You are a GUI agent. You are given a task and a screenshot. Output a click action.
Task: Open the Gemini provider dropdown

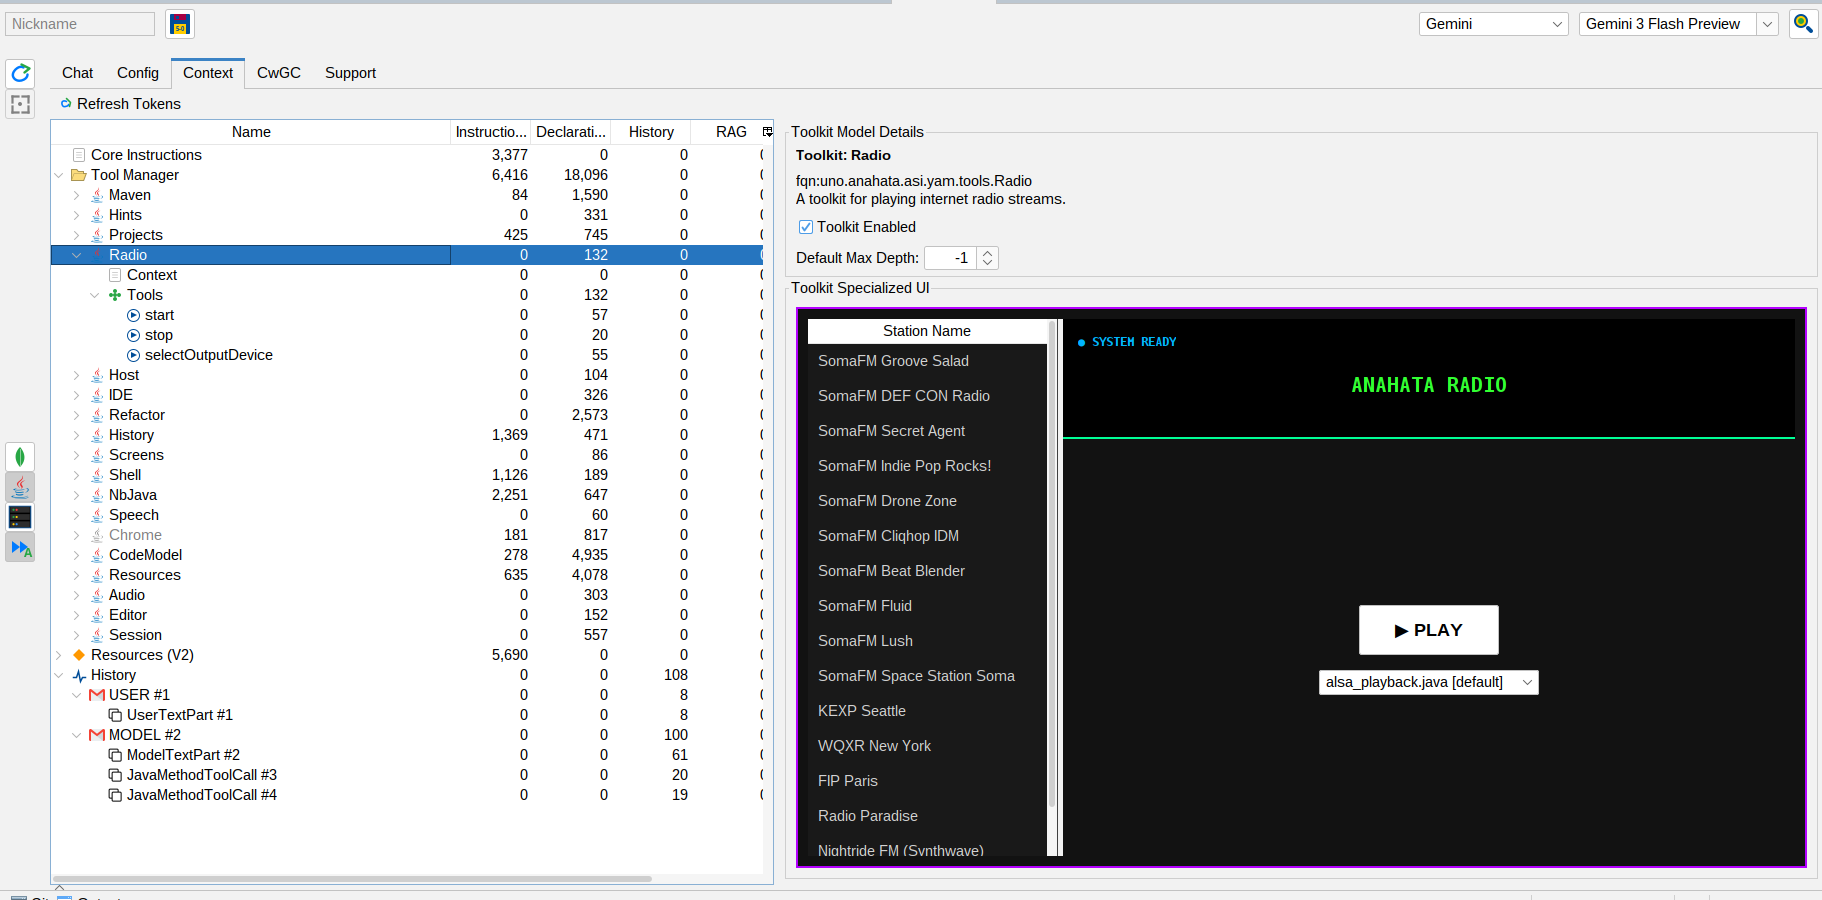1492,24
